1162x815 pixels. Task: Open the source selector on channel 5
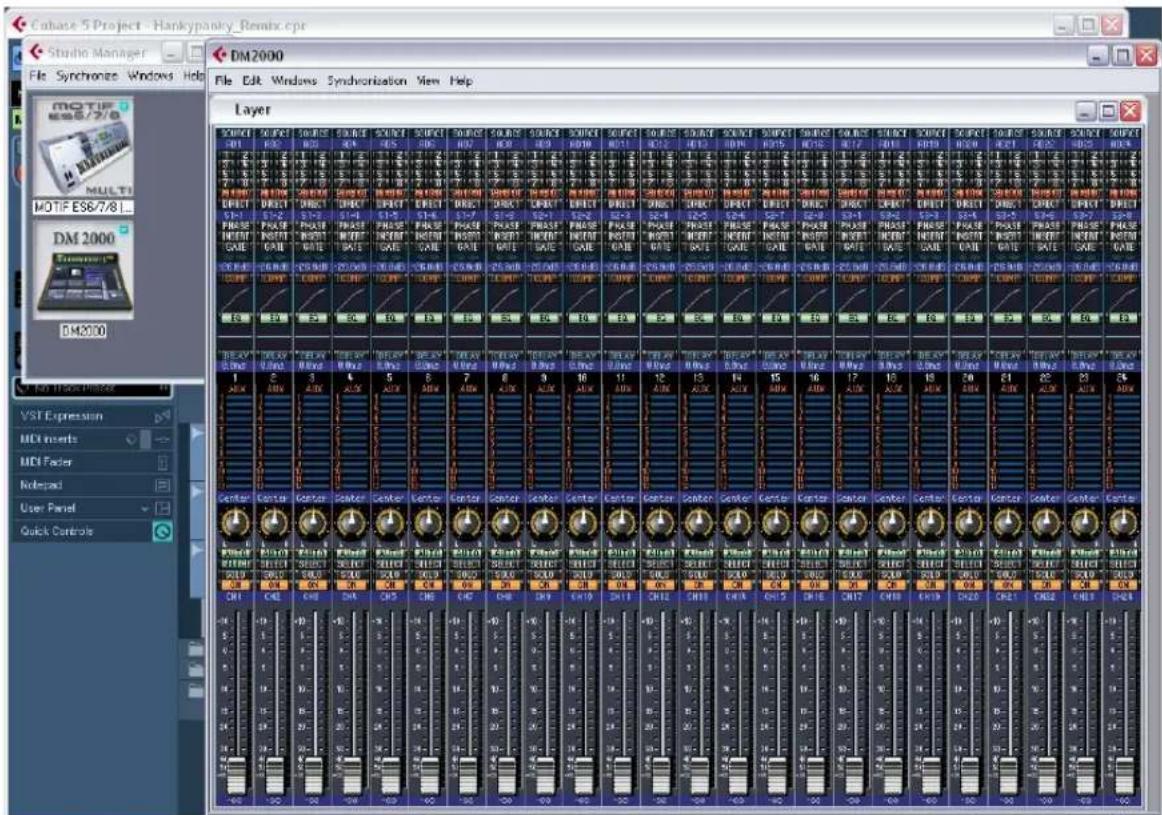[x=389, y=144]
